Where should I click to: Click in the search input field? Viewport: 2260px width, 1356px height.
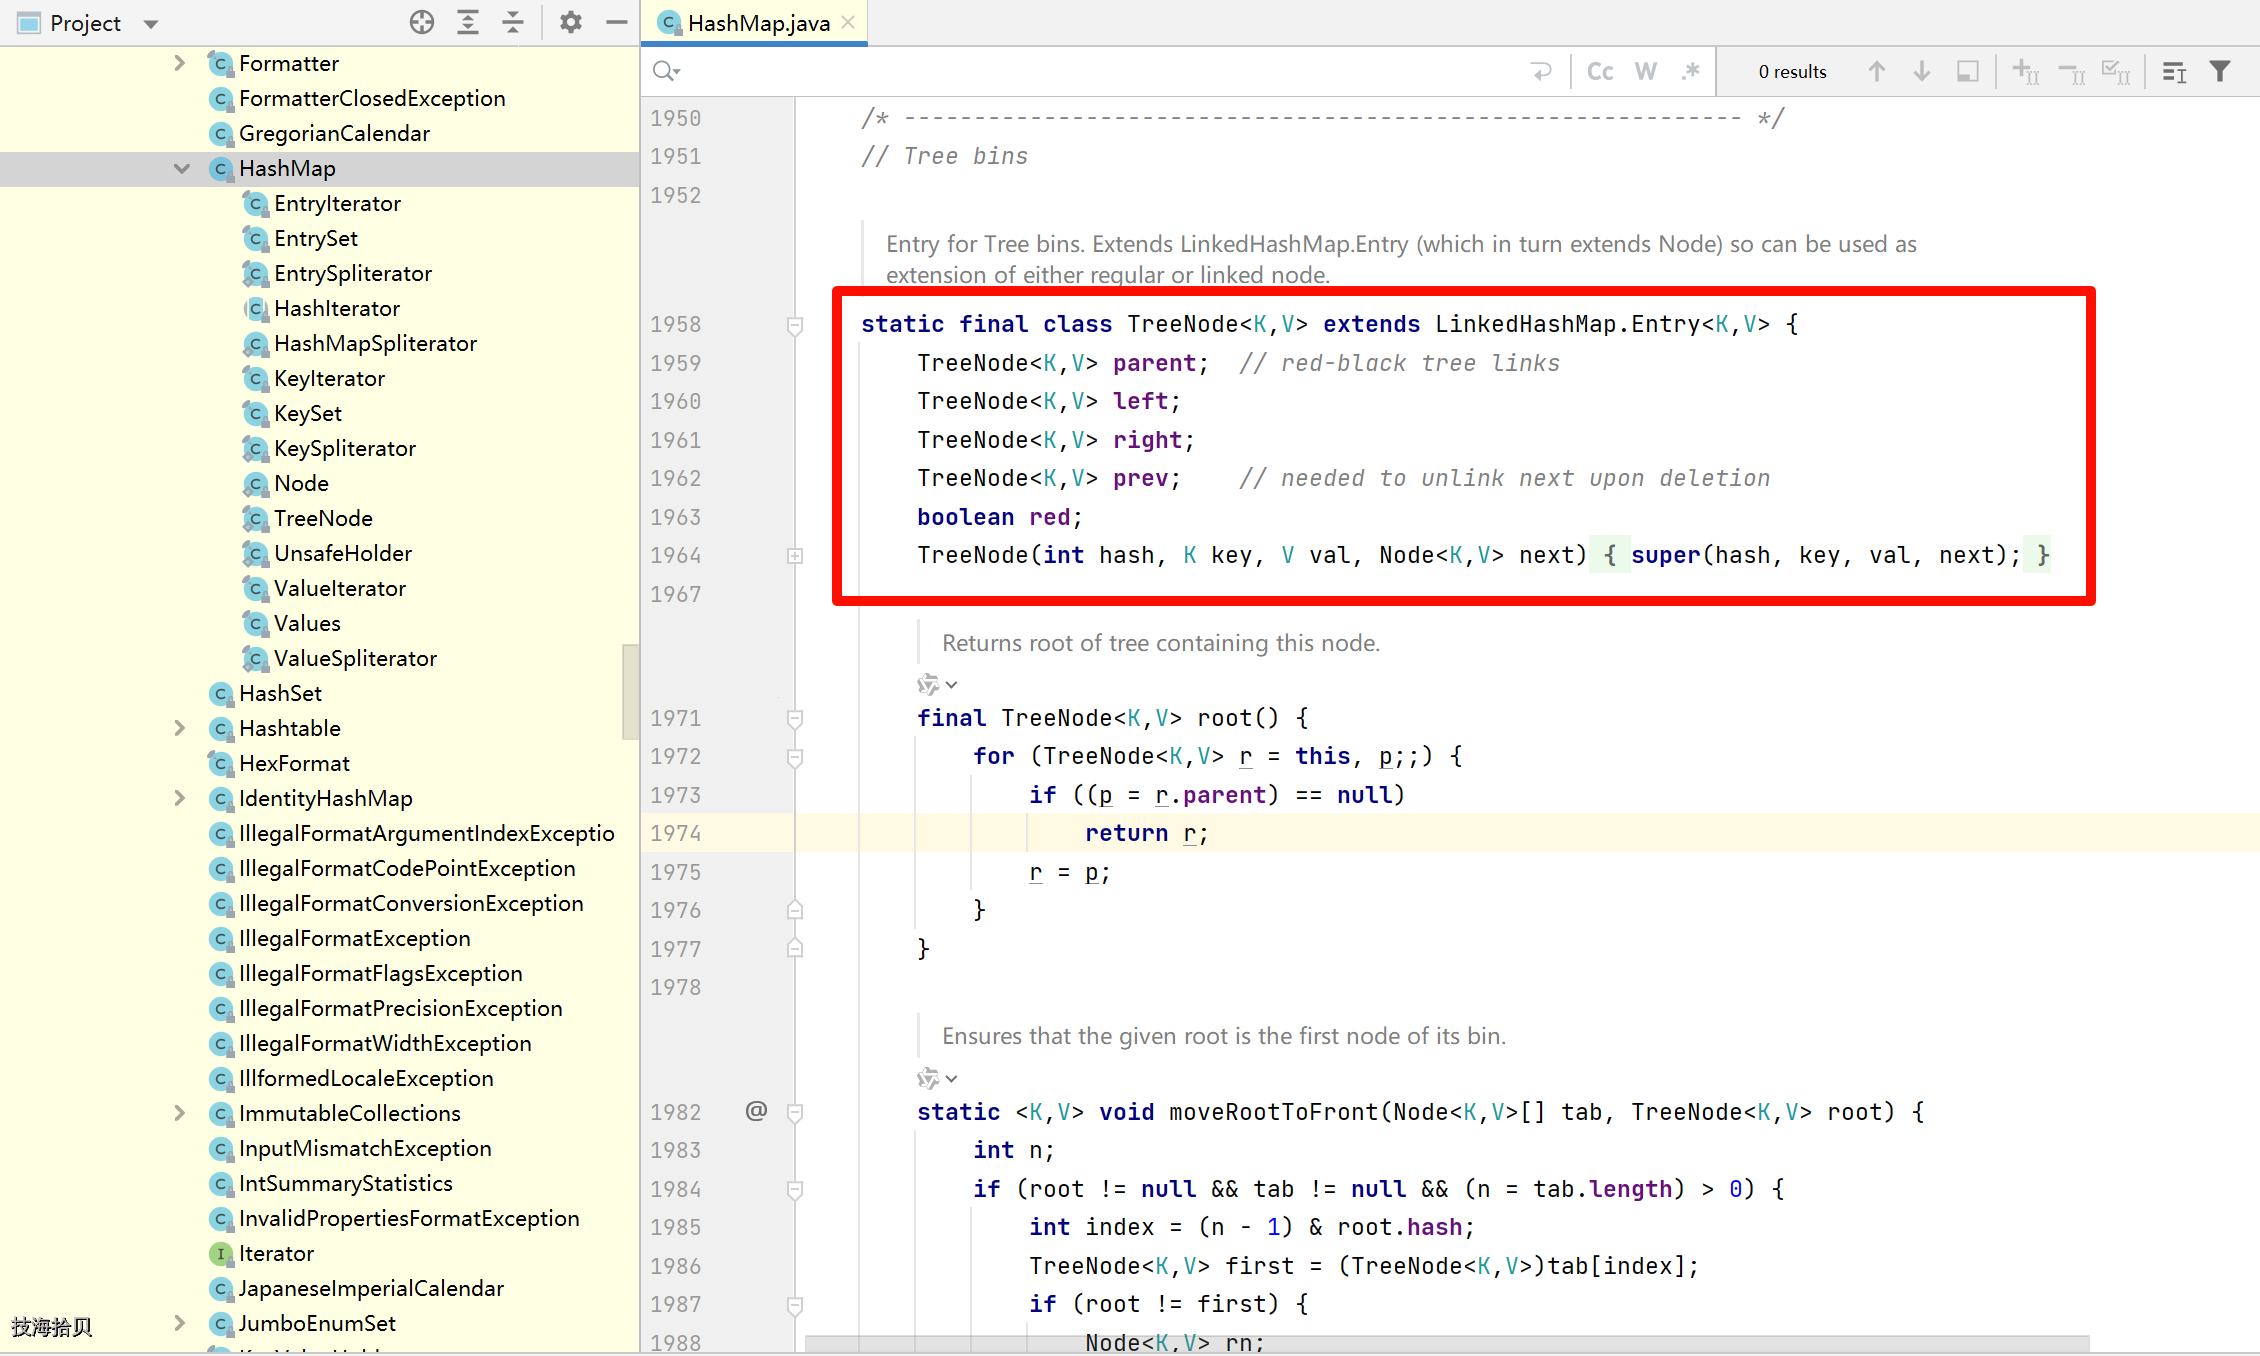click(1100, 71)
